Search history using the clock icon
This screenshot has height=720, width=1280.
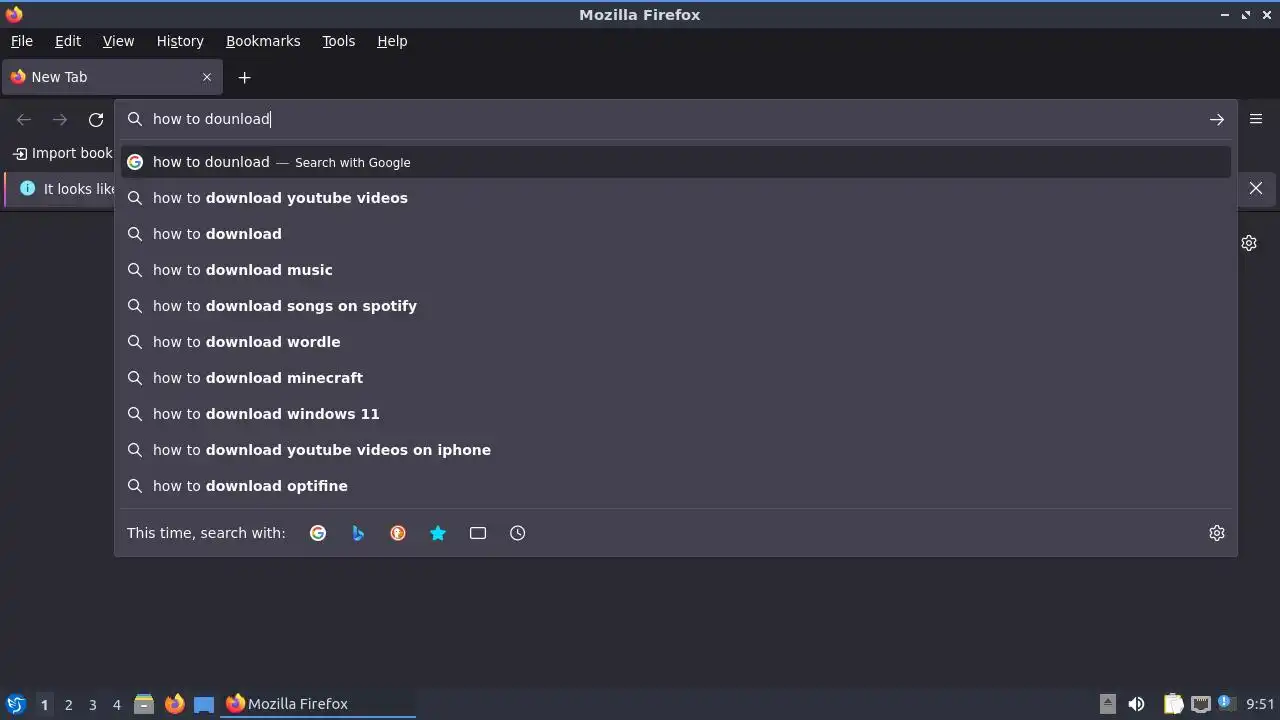coord(518,533)
